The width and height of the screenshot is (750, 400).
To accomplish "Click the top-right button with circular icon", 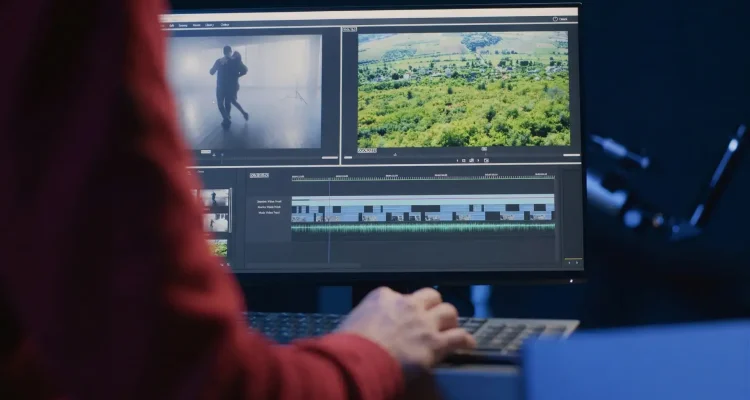I will click(560, 19).
